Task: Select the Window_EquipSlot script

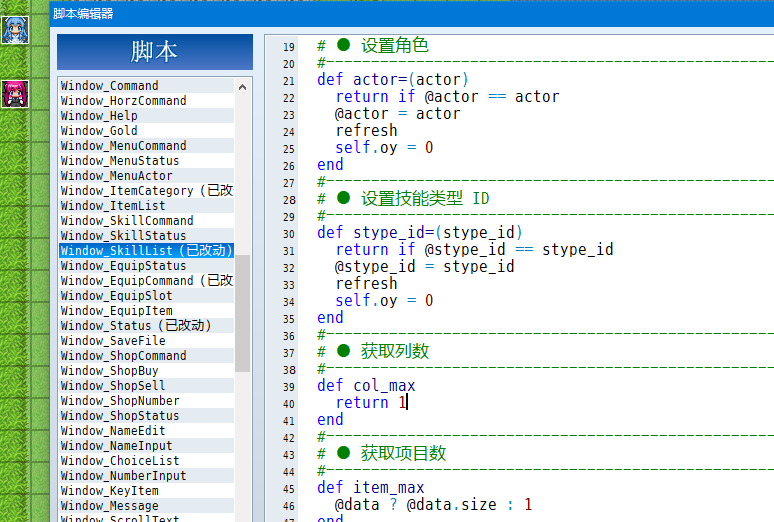Action: 147,295
